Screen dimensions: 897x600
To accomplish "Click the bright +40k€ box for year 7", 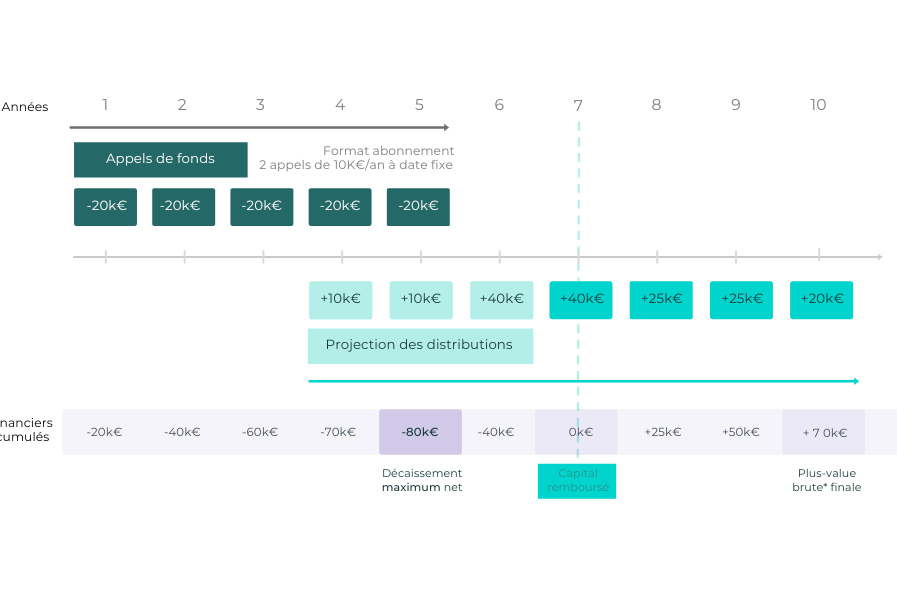I will tap(581, 300).
